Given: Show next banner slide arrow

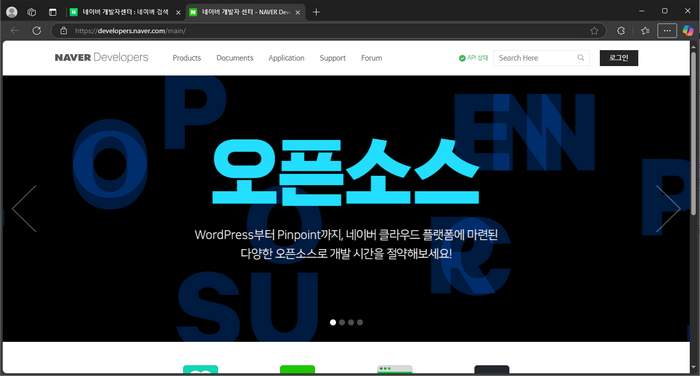Looking at the screenshot, I should (x=668, y=209).
